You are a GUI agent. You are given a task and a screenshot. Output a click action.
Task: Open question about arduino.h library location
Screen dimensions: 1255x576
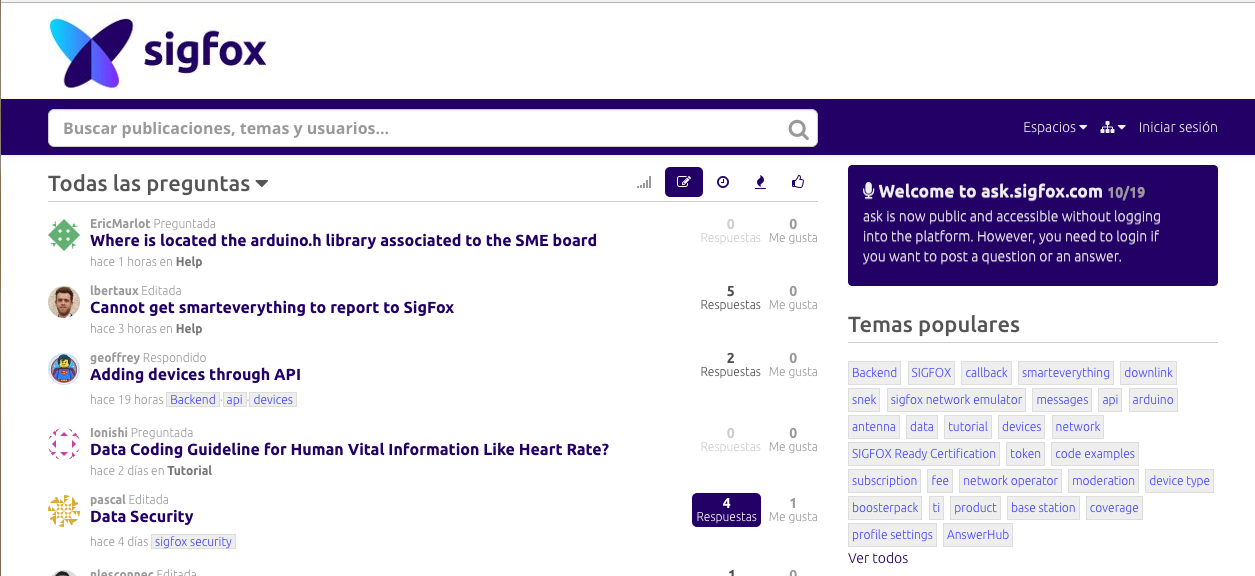[343, 241]
